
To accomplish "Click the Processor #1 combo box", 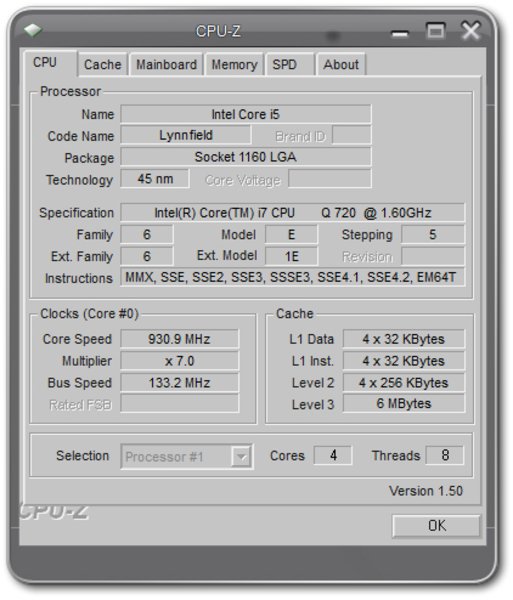I will [186, 456].
